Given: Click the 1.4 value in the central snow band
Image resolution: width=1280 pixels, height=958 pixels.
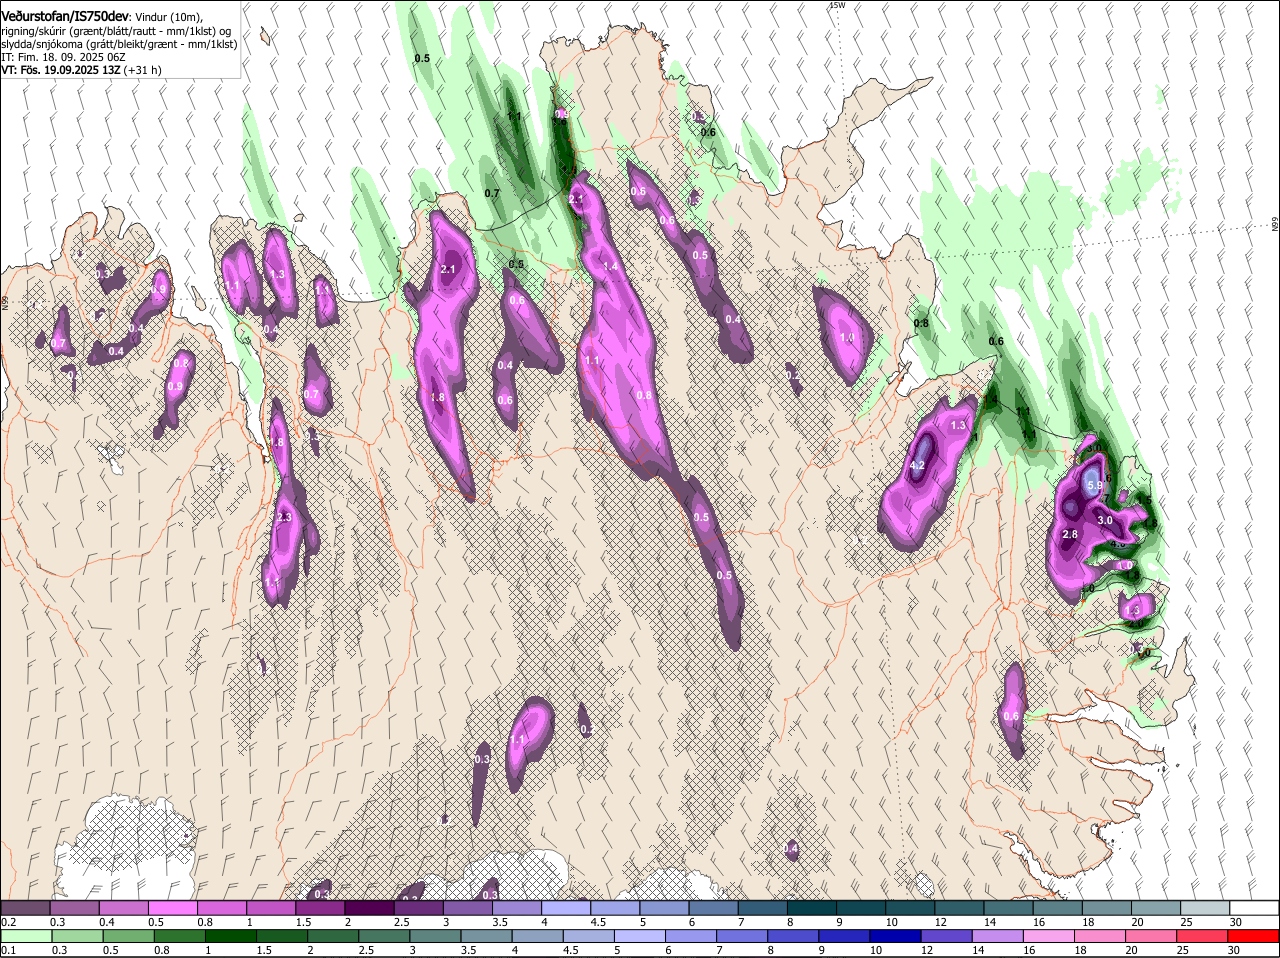Looking at the screenshot, I should (x=610, y=267).
